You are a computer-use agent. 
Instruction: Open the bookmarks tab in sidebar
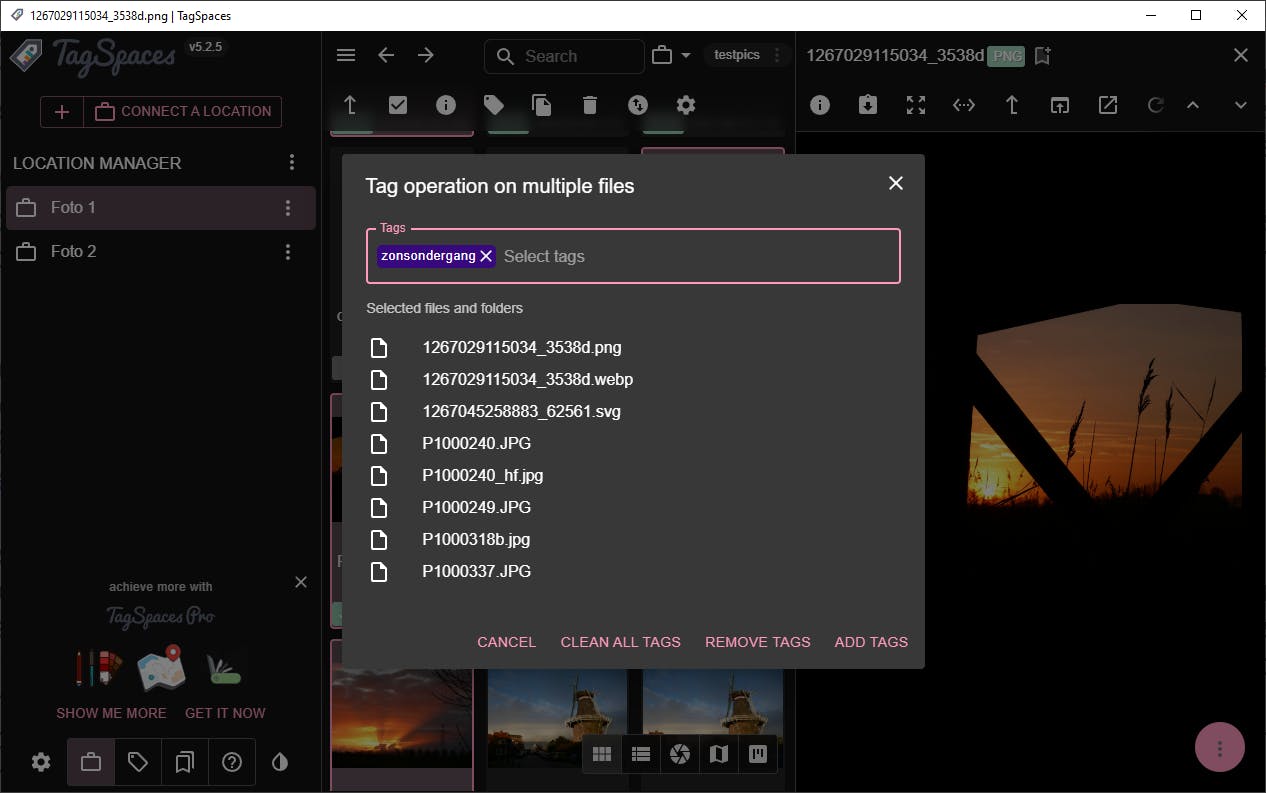[184, 762]
